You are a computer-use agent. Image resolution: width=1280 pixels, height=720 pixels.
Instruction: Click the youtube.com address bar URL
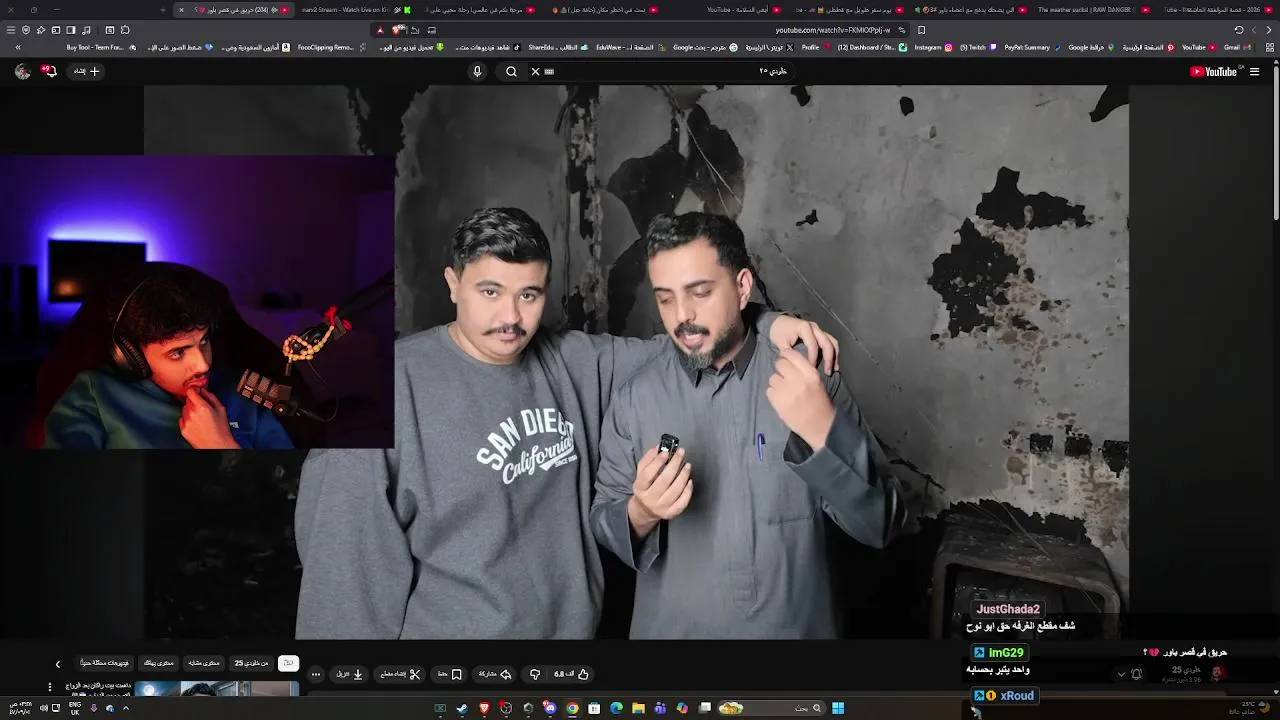click(832, 30)
